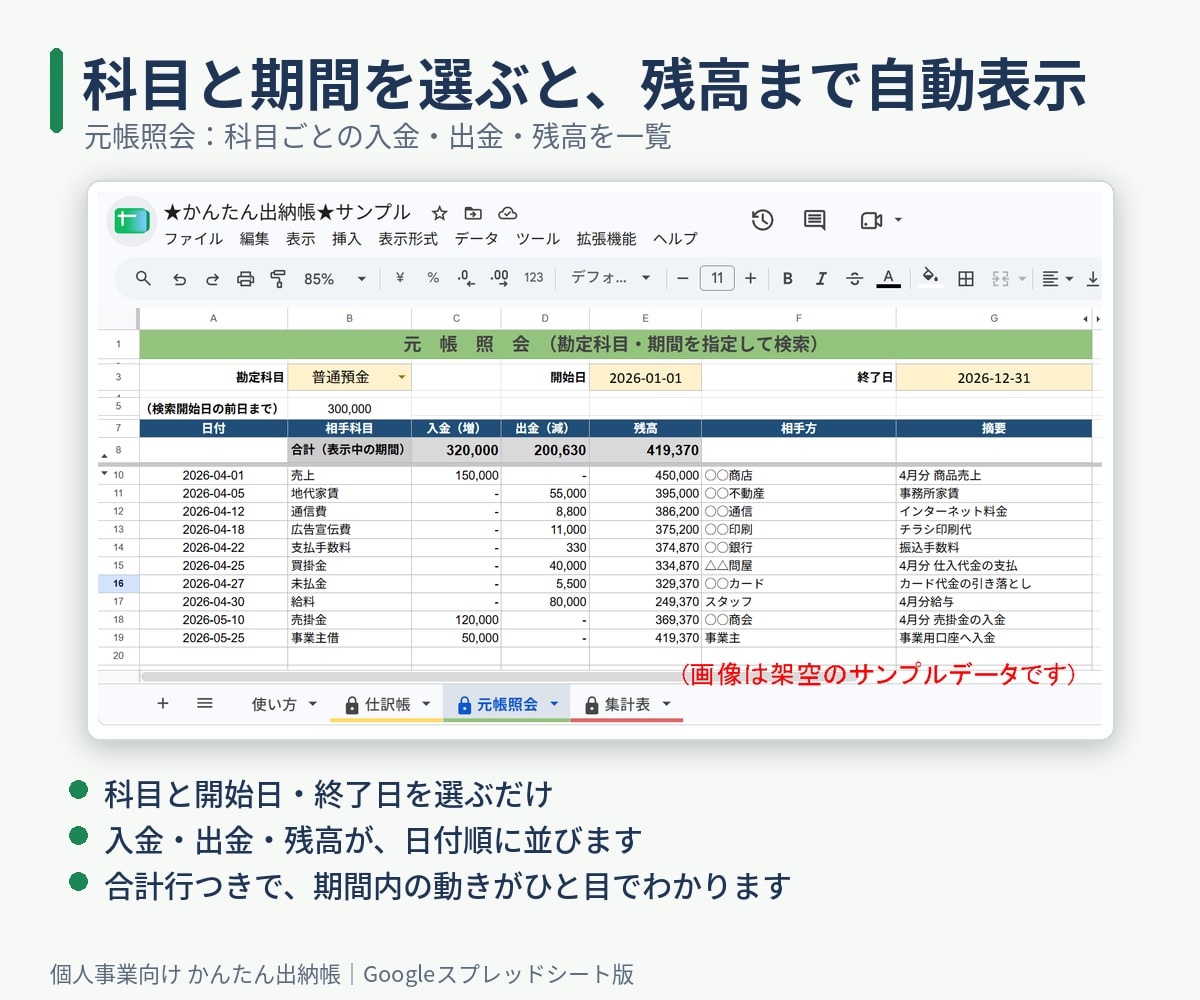
Task: Format as percent
Action: [433, 278]
